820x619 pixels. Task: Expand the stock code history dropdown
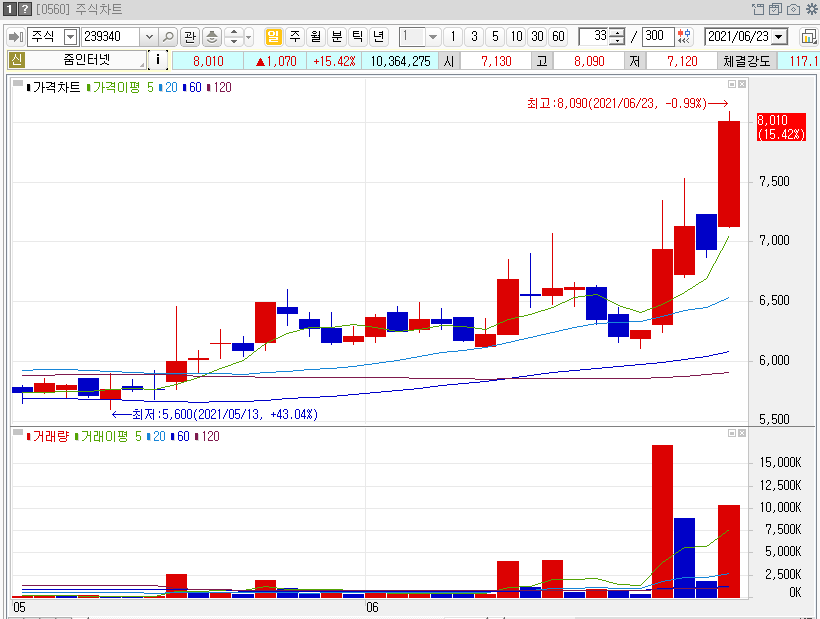(149, 37)
